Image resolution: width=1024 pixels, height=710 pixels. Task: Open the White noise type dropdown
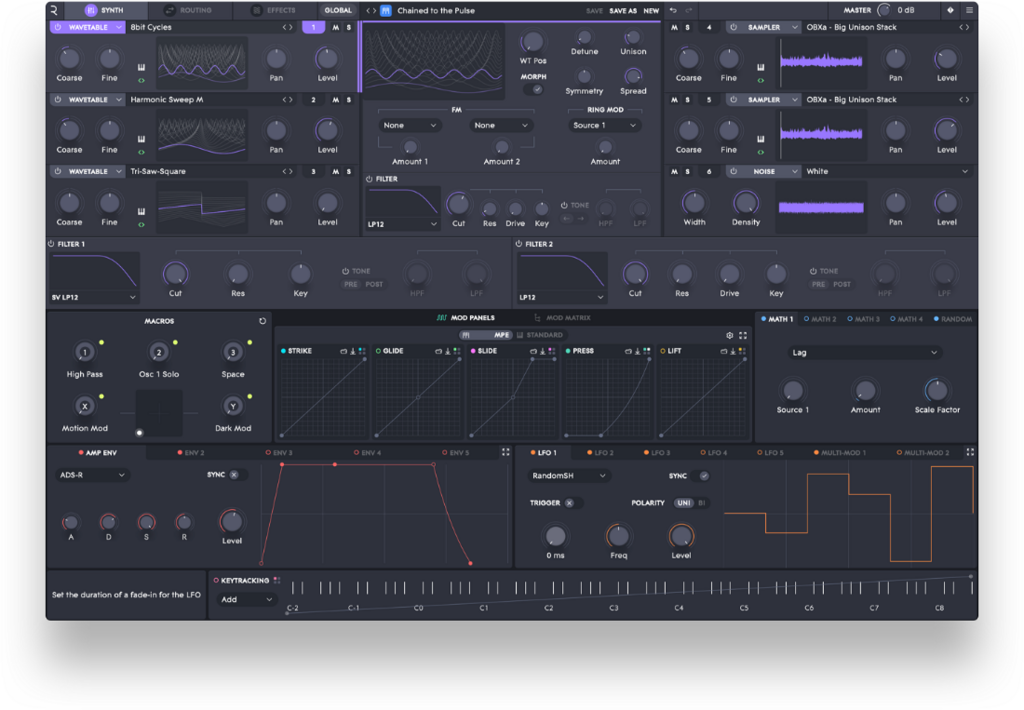(x=887, y=171)
